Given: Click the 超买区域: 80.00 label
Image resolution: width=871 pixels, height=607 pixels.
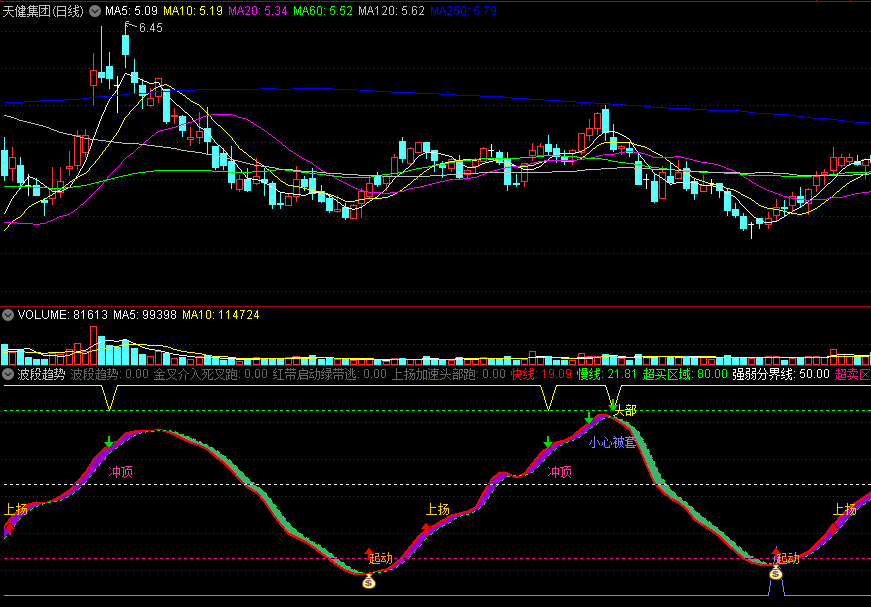Looking at the screenshot, I should coord(685,374).
